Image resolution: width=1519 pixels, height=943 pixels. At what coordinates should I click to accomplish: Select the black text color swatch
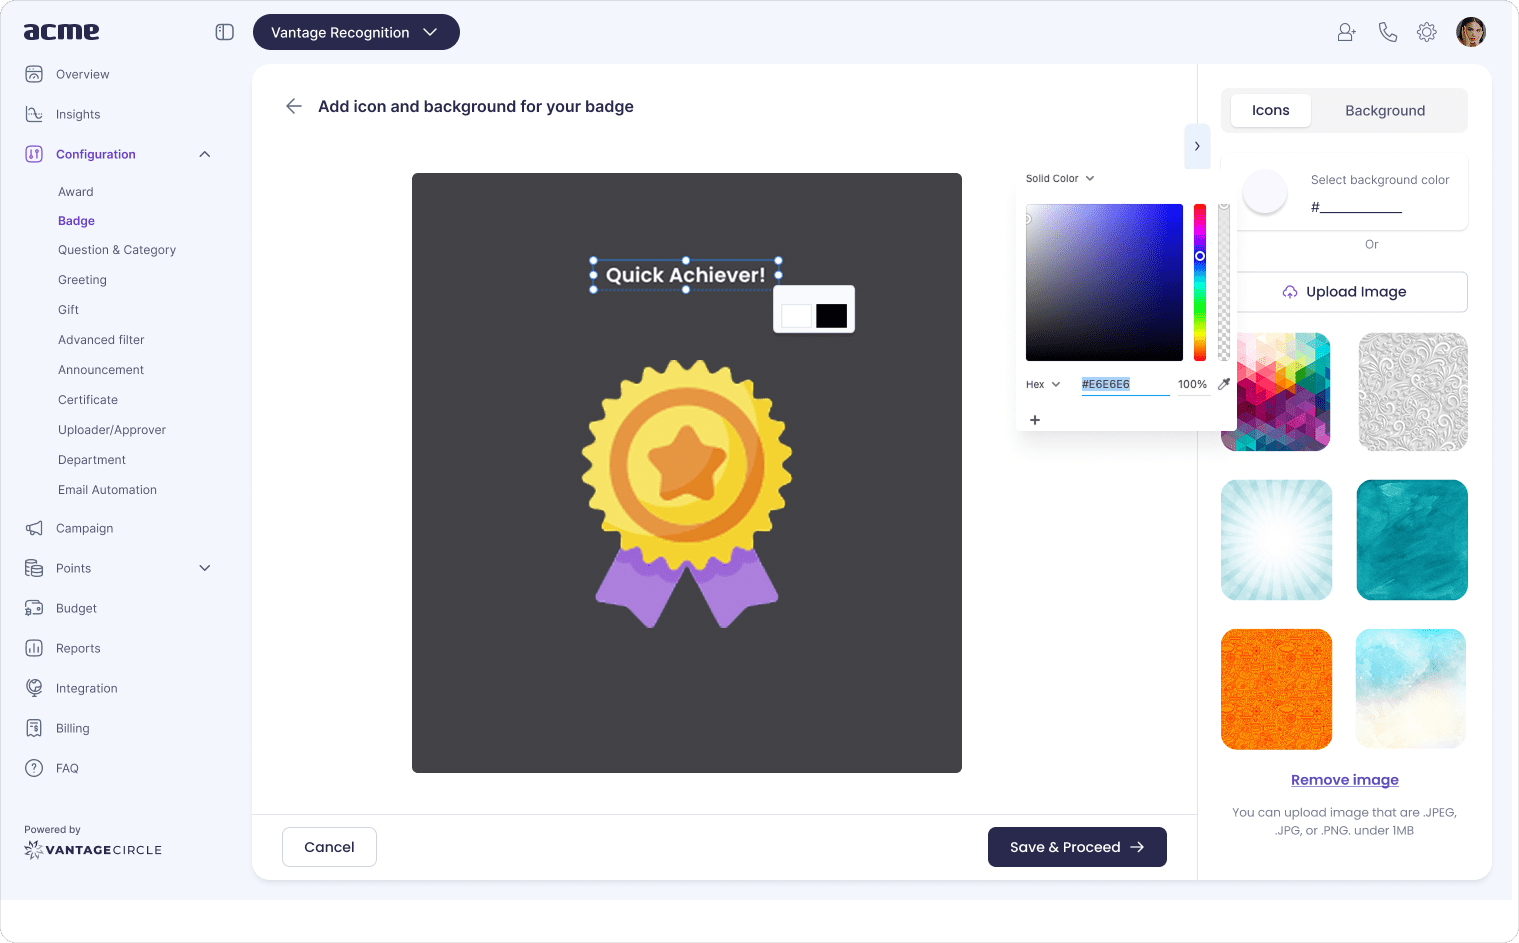pos(831,316)
